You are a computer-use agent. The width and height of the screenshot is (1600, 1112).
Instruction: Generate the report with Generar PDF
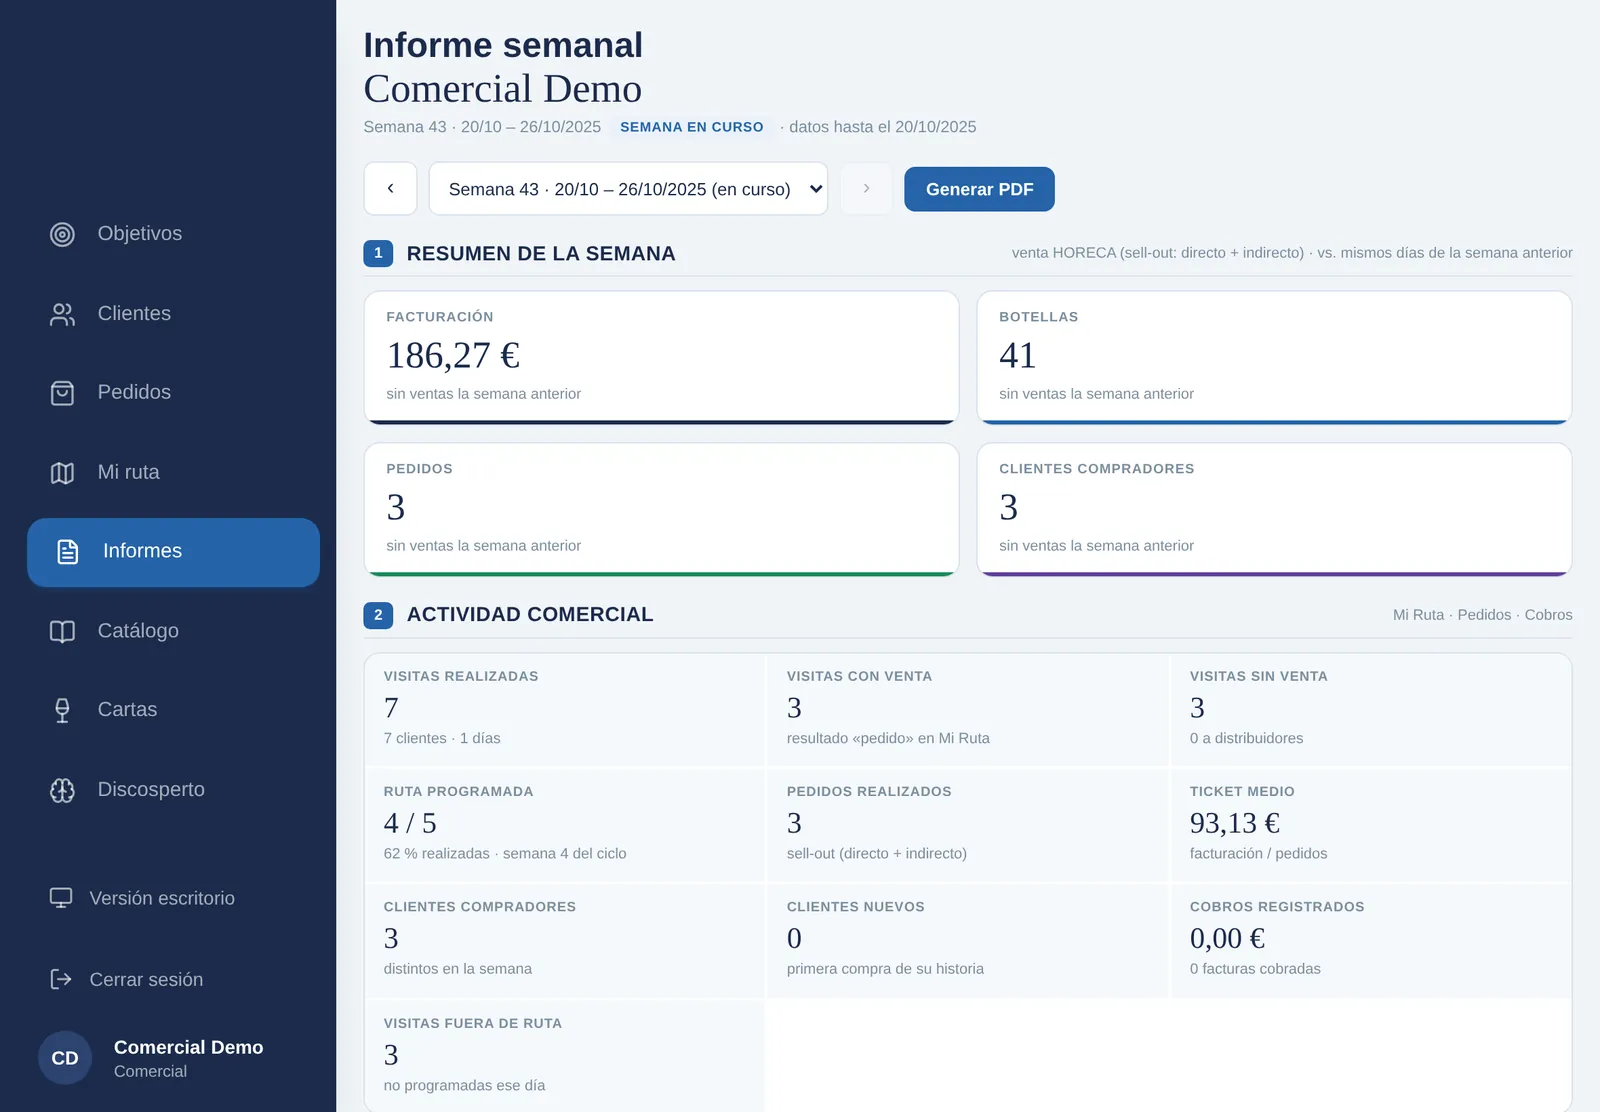pyautogui.click(x=979, y=189)
